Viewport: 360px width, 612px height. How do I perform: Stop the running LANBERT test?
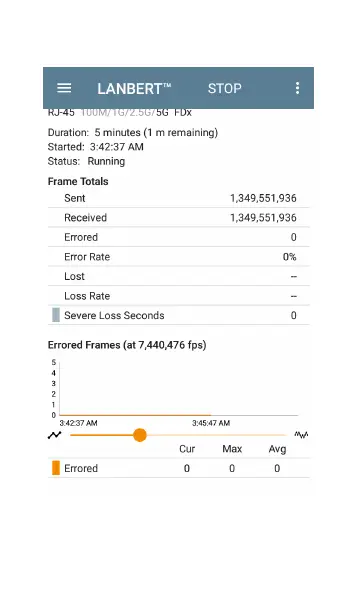[225, 89]
